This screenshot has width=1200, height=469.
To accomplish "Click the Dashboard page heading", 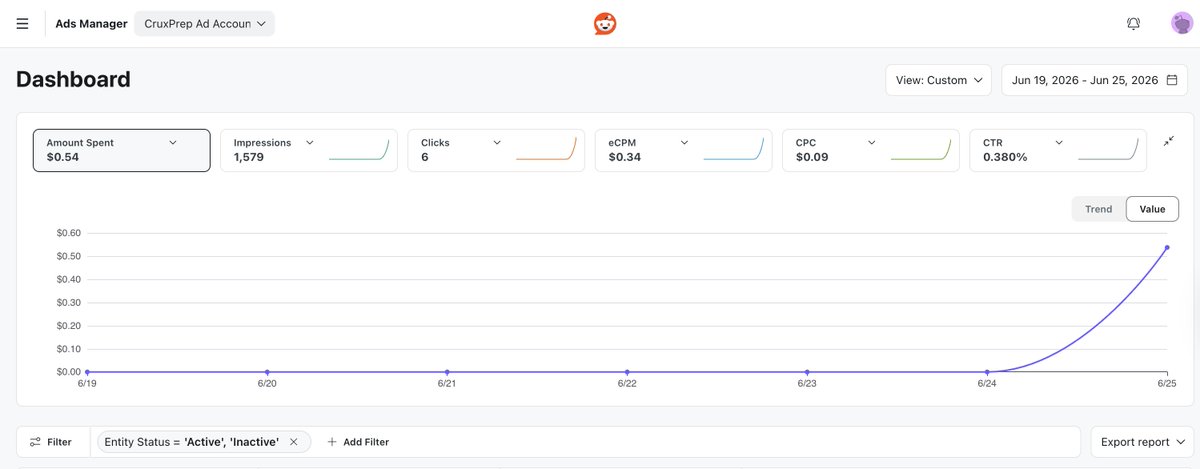I will (73, 80).
